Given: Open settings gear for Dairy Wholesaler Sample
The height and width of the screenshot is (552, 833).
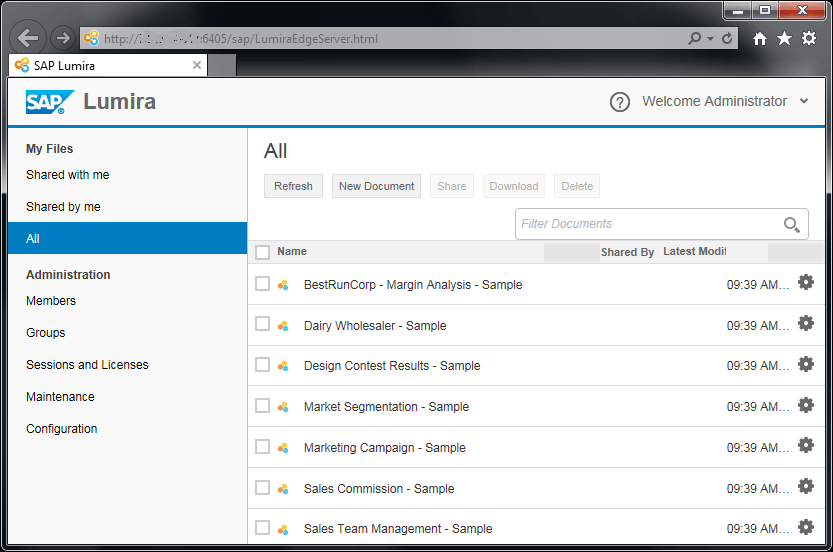Looking at the screenshot, I should coord(806,324).
